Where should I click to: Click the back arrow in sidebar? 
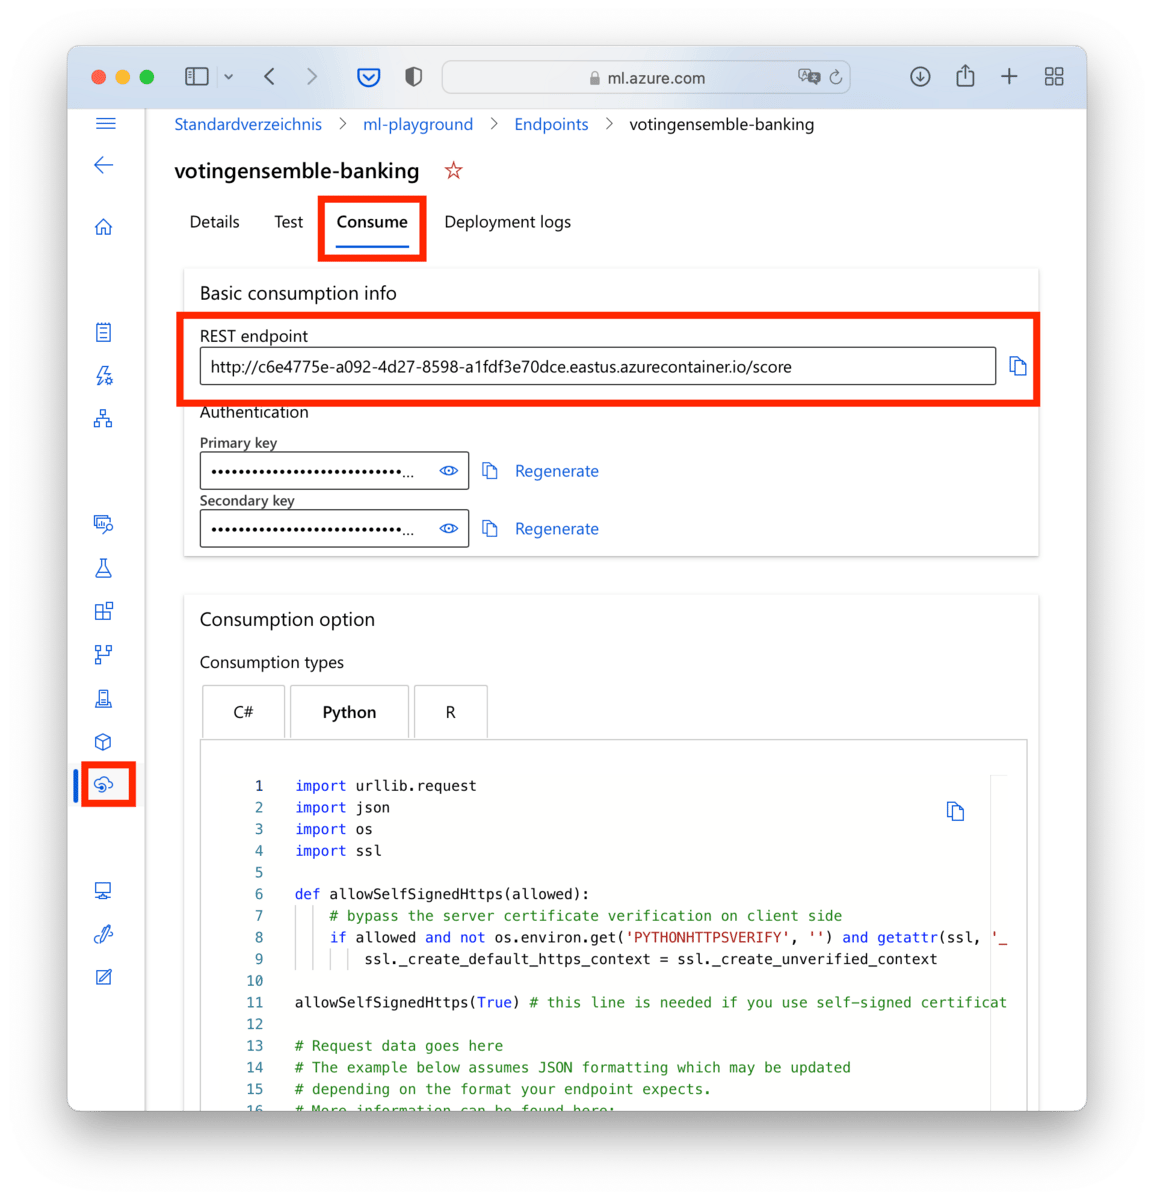(104, 165)
